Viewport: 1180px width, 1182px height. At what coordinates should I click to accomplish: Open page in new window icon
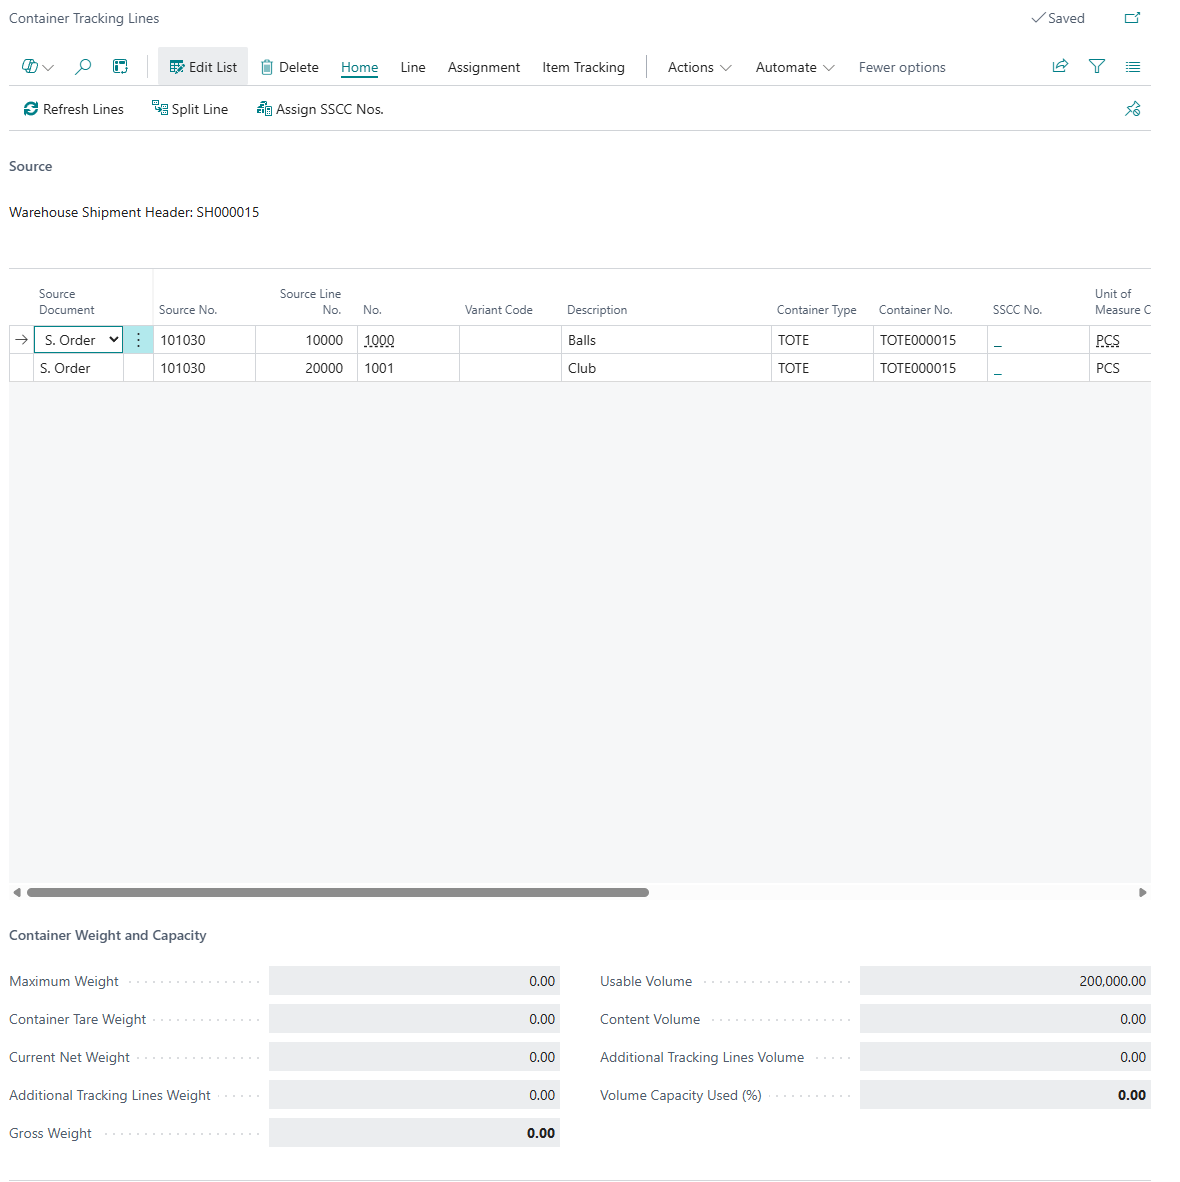pyautogui.click(x=1132, y=18)
